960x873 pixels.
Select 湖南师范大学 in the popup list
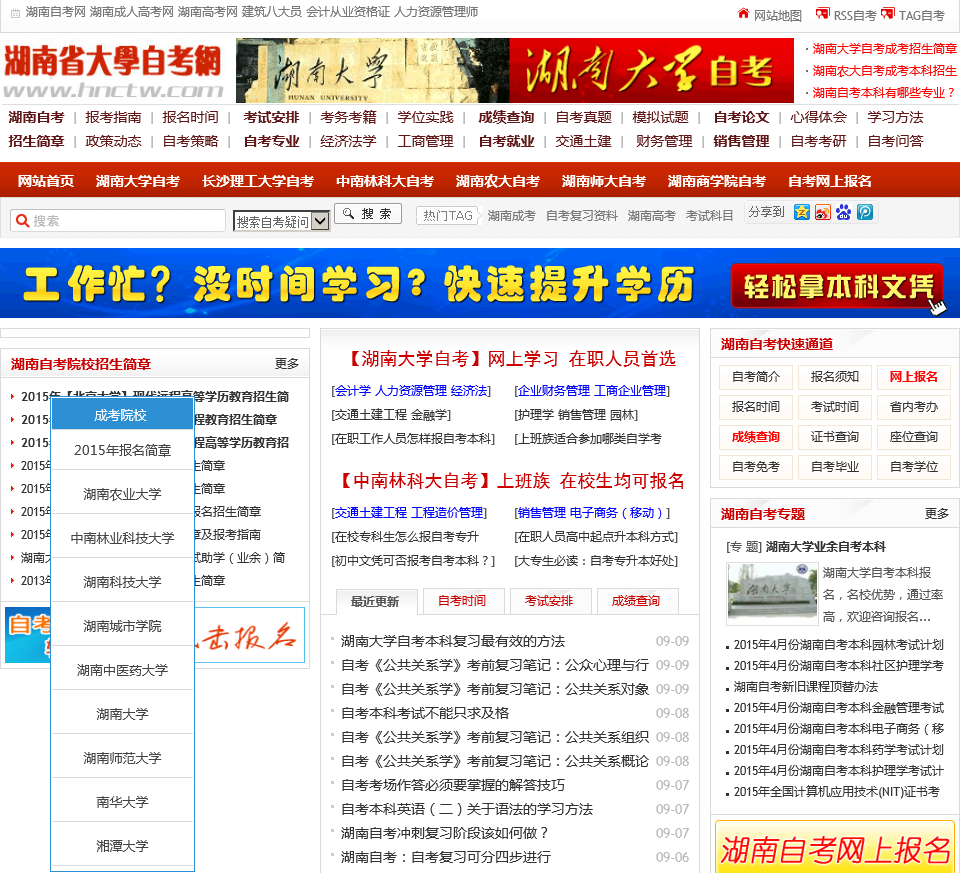coord(122,758)
